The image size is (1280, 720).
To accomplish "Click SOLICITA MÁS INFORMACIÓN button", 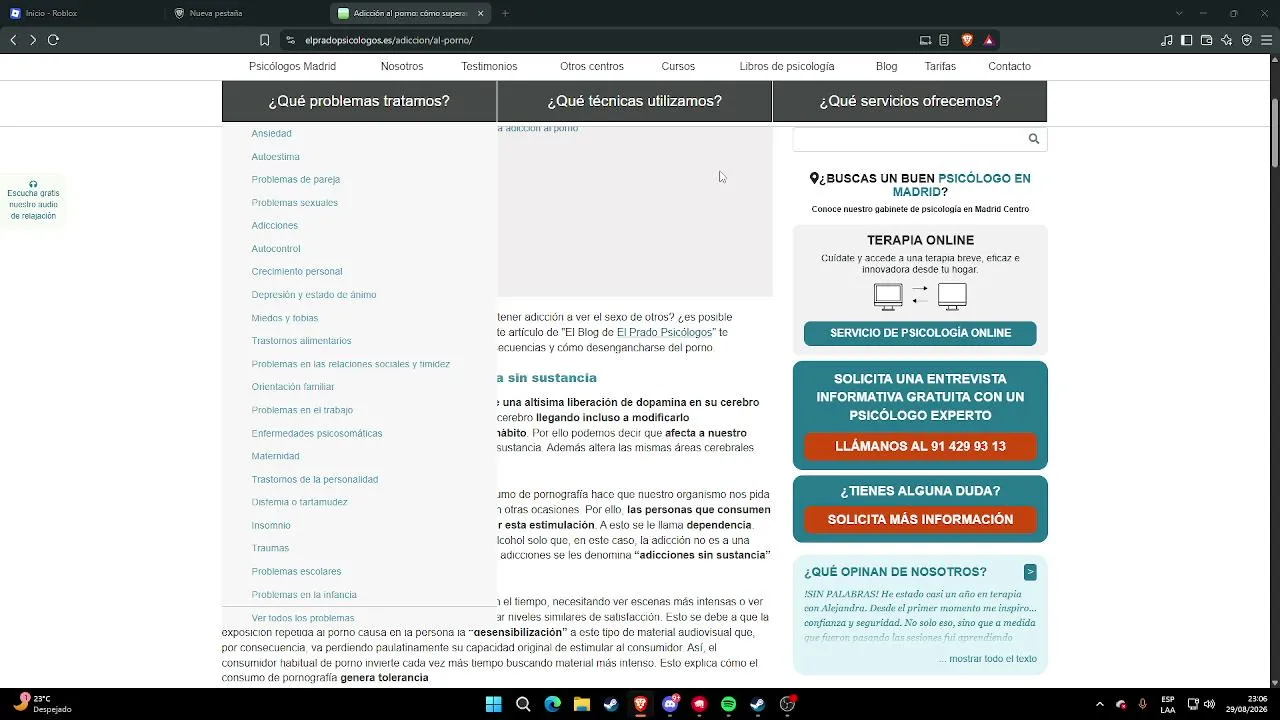I will pos(920,519).
